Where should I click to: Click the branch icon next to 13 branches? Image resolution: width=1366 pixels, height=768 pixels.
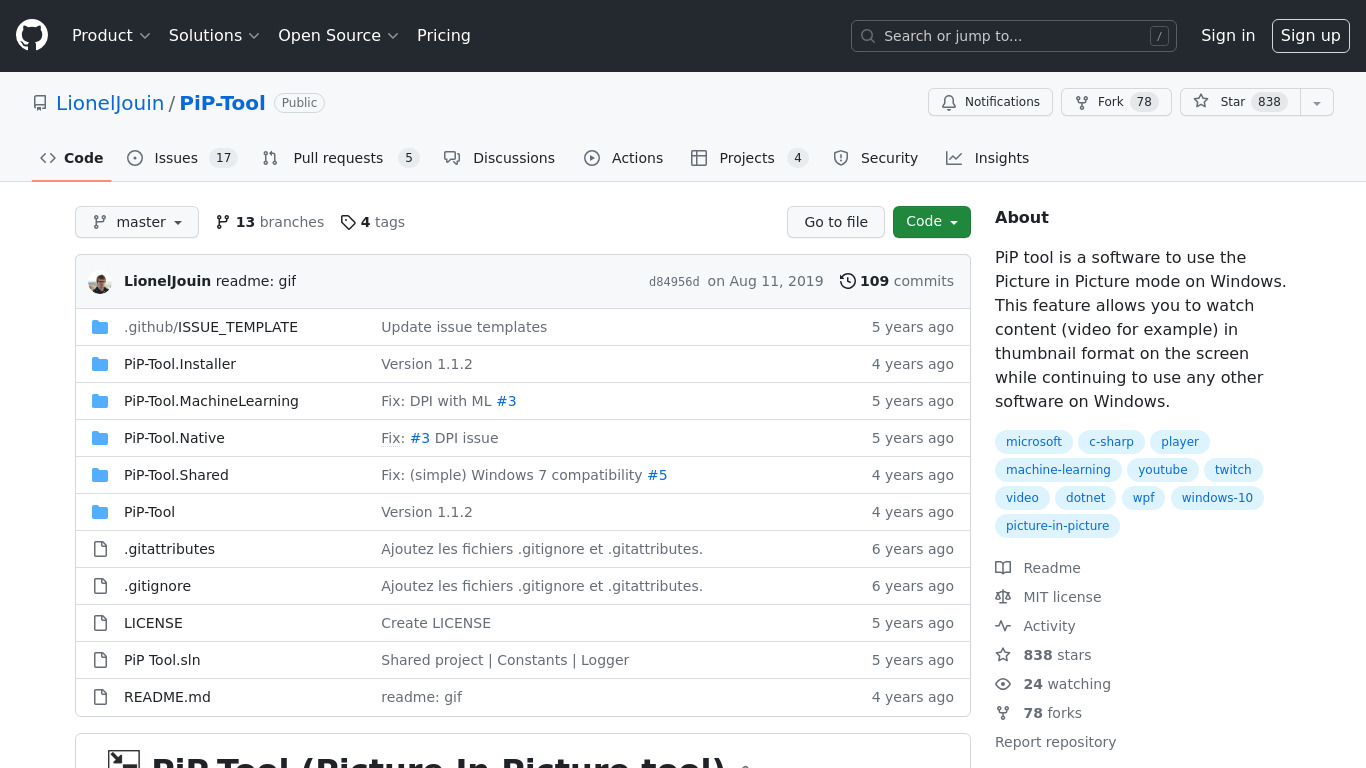(x=223, y=222)
